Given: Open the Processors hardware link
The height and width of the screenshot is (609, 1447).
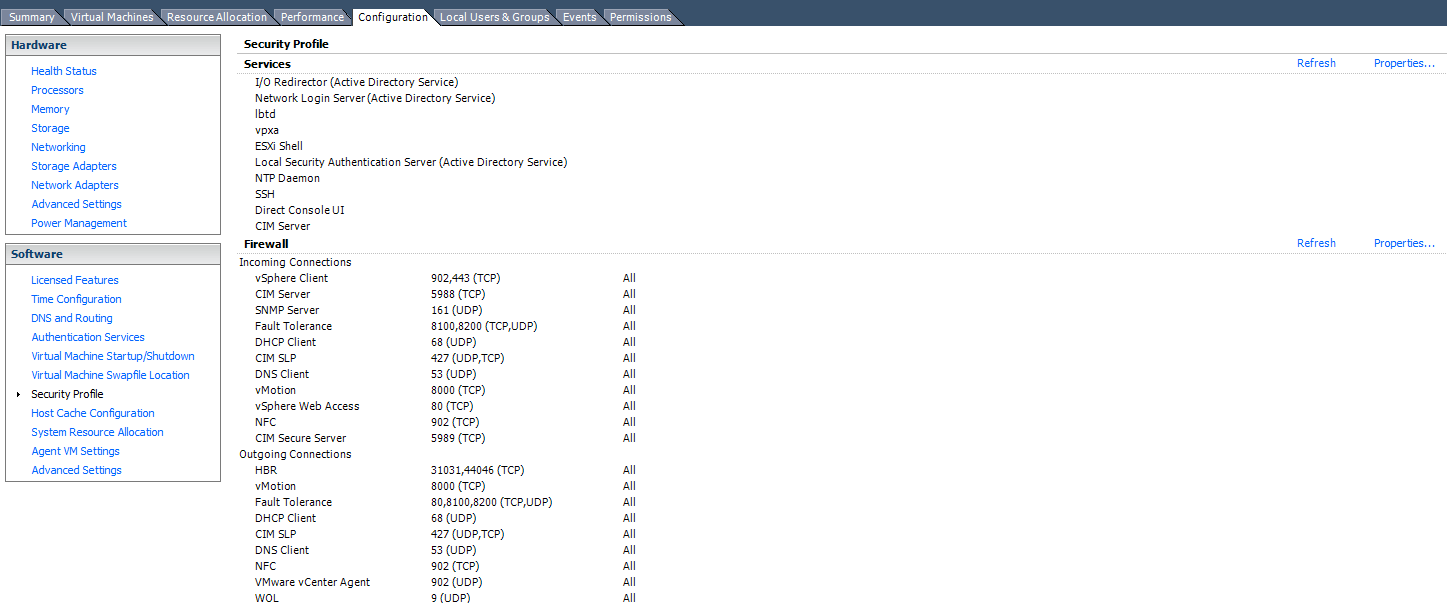Looking at the screenshot, I should click(x=57, y=90).
